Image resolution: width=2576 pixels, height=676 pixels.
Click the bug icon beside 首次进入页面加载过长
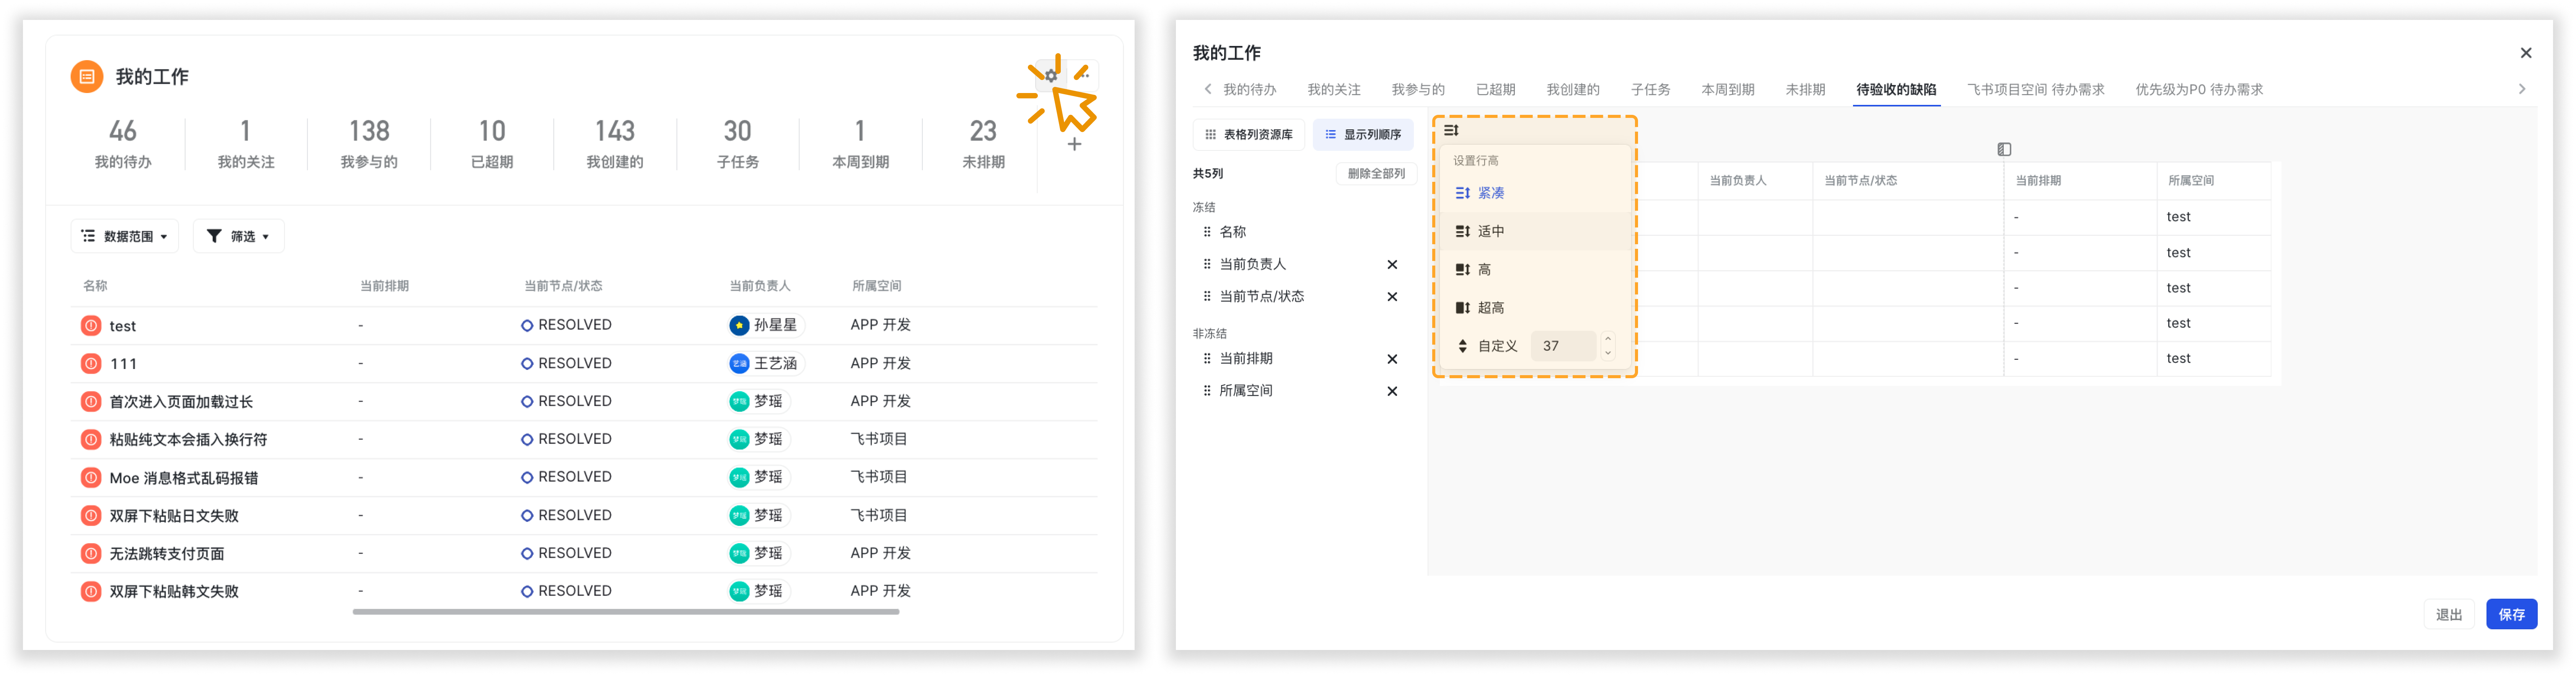(x=91, y=401)
